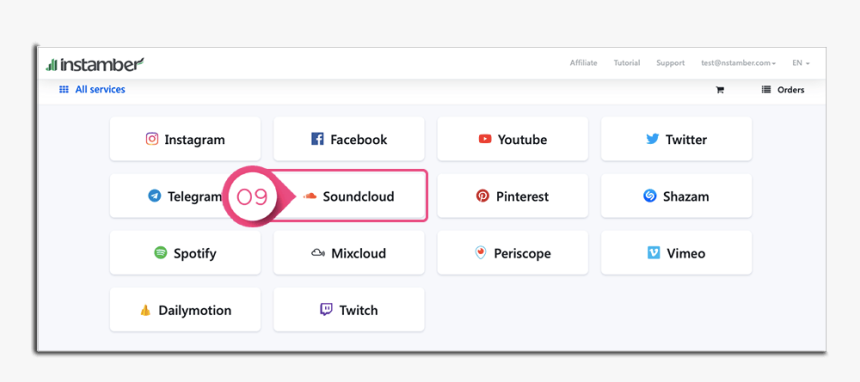Open the test@nstamber.com account dropdown
The height and width of the screenshot is (382, 860).
pos(738,63)
